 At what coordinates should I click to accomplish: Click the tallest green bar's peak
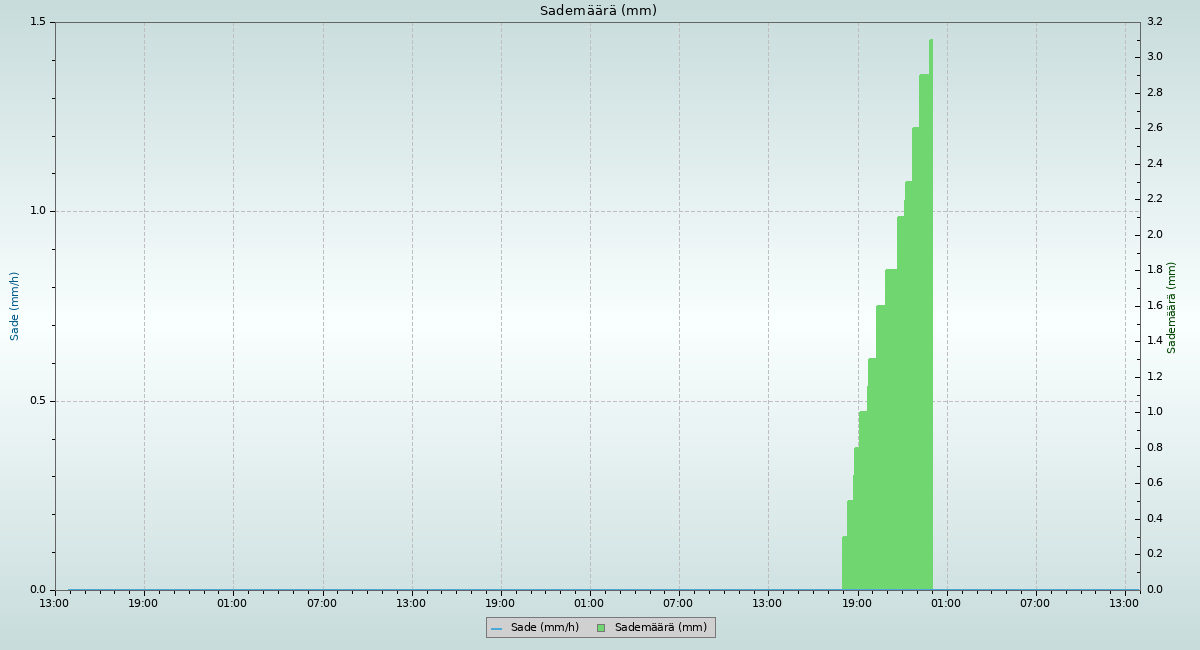[931, 42]
